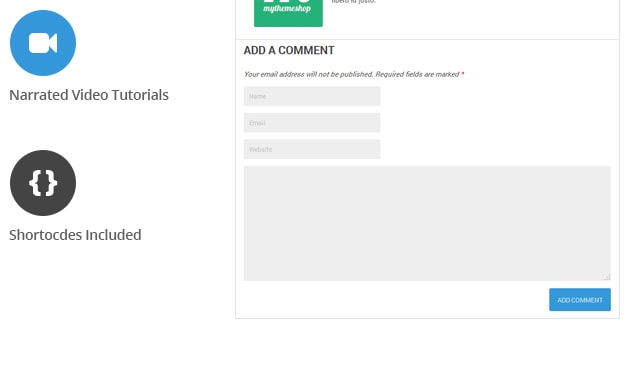Click the ADD A COMMENT heading
Image resolution: width=630 pixels, height=386 pixels.
289,50
